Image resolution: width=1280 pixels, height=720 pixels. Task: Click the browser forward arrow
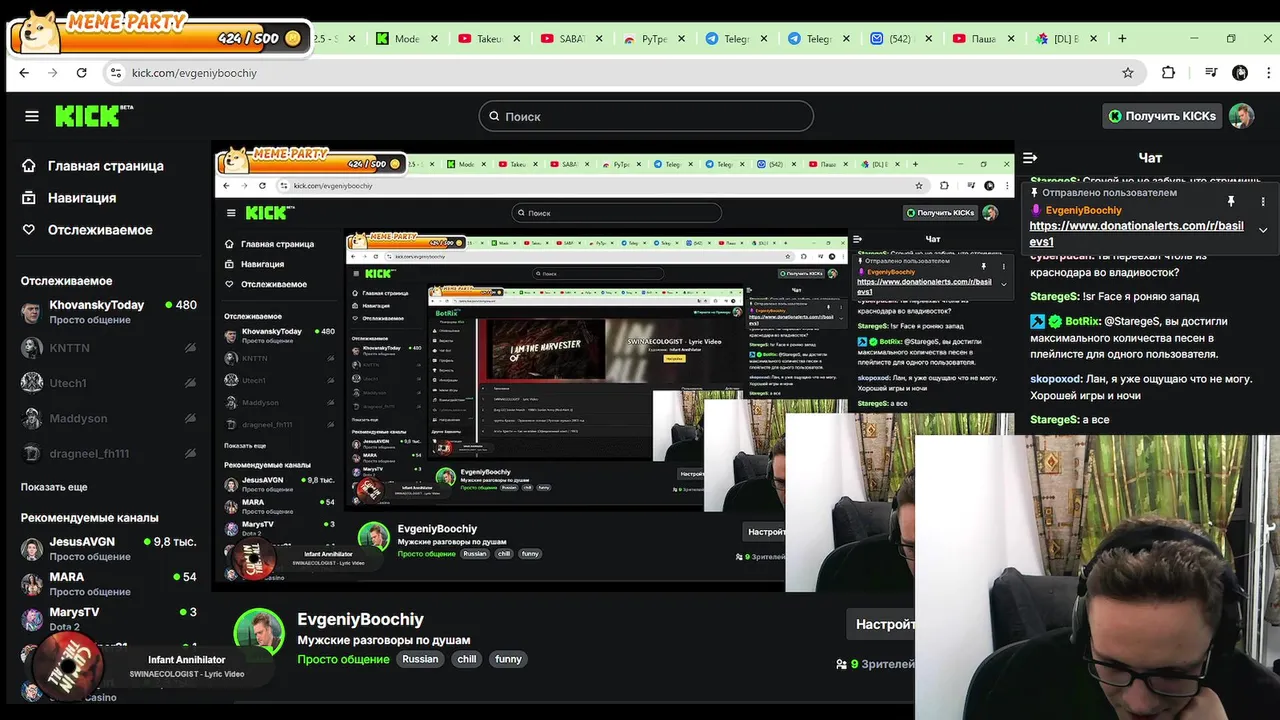coord(53,73)
